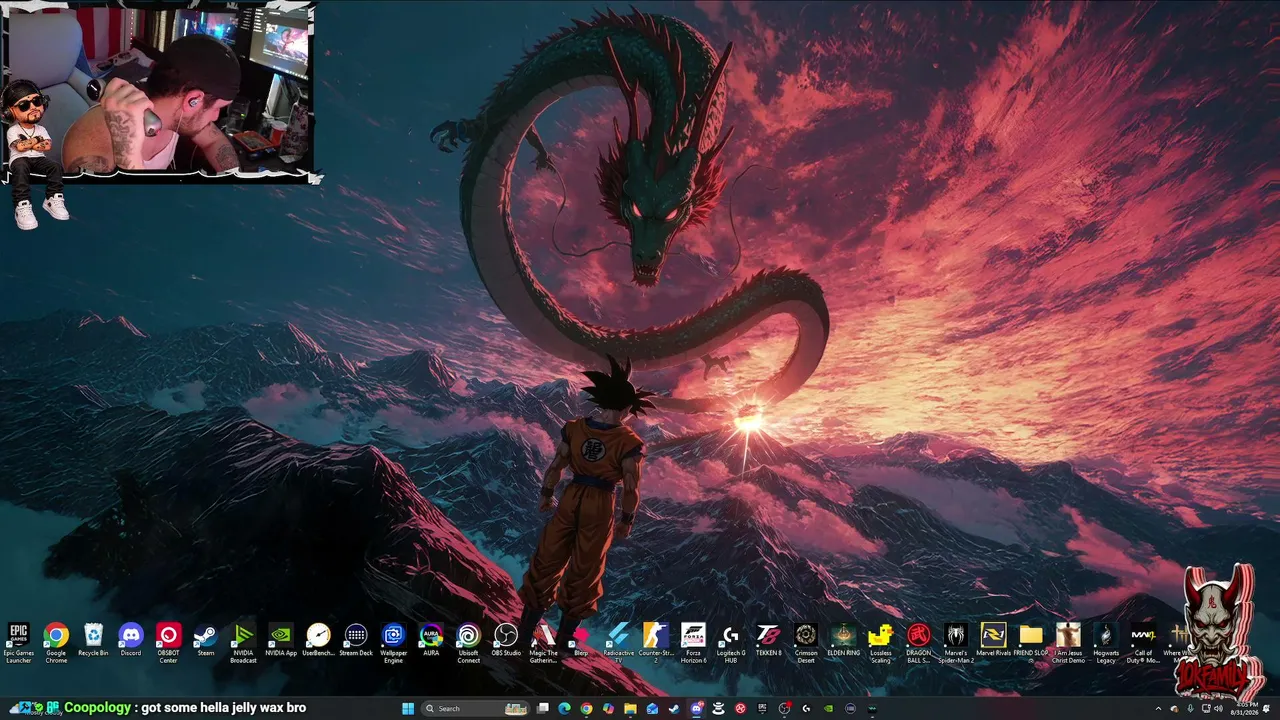Click the Magic The Gathering desktop icon

(x=543, y=643)
